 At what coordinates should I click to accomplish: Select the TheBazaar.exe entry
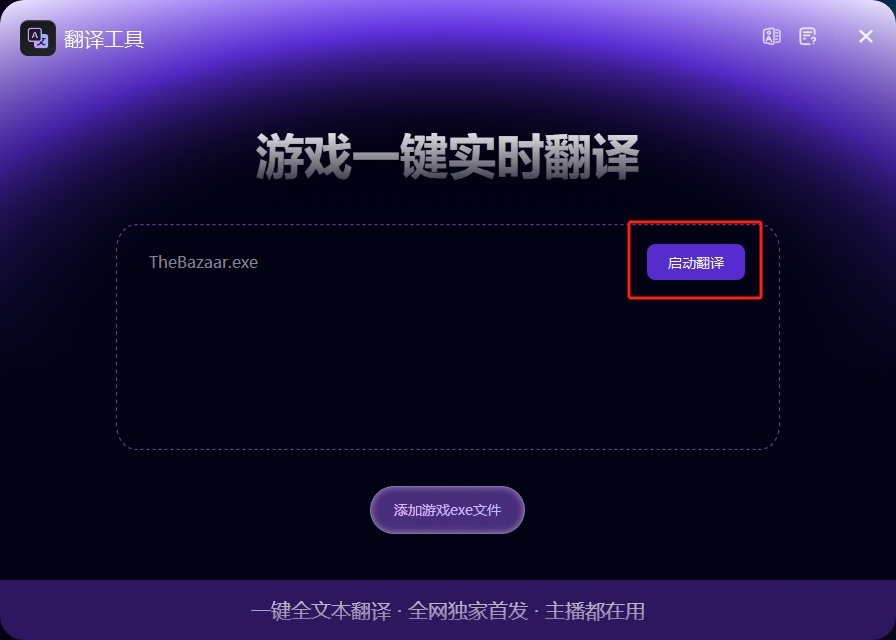pos(203,262)
